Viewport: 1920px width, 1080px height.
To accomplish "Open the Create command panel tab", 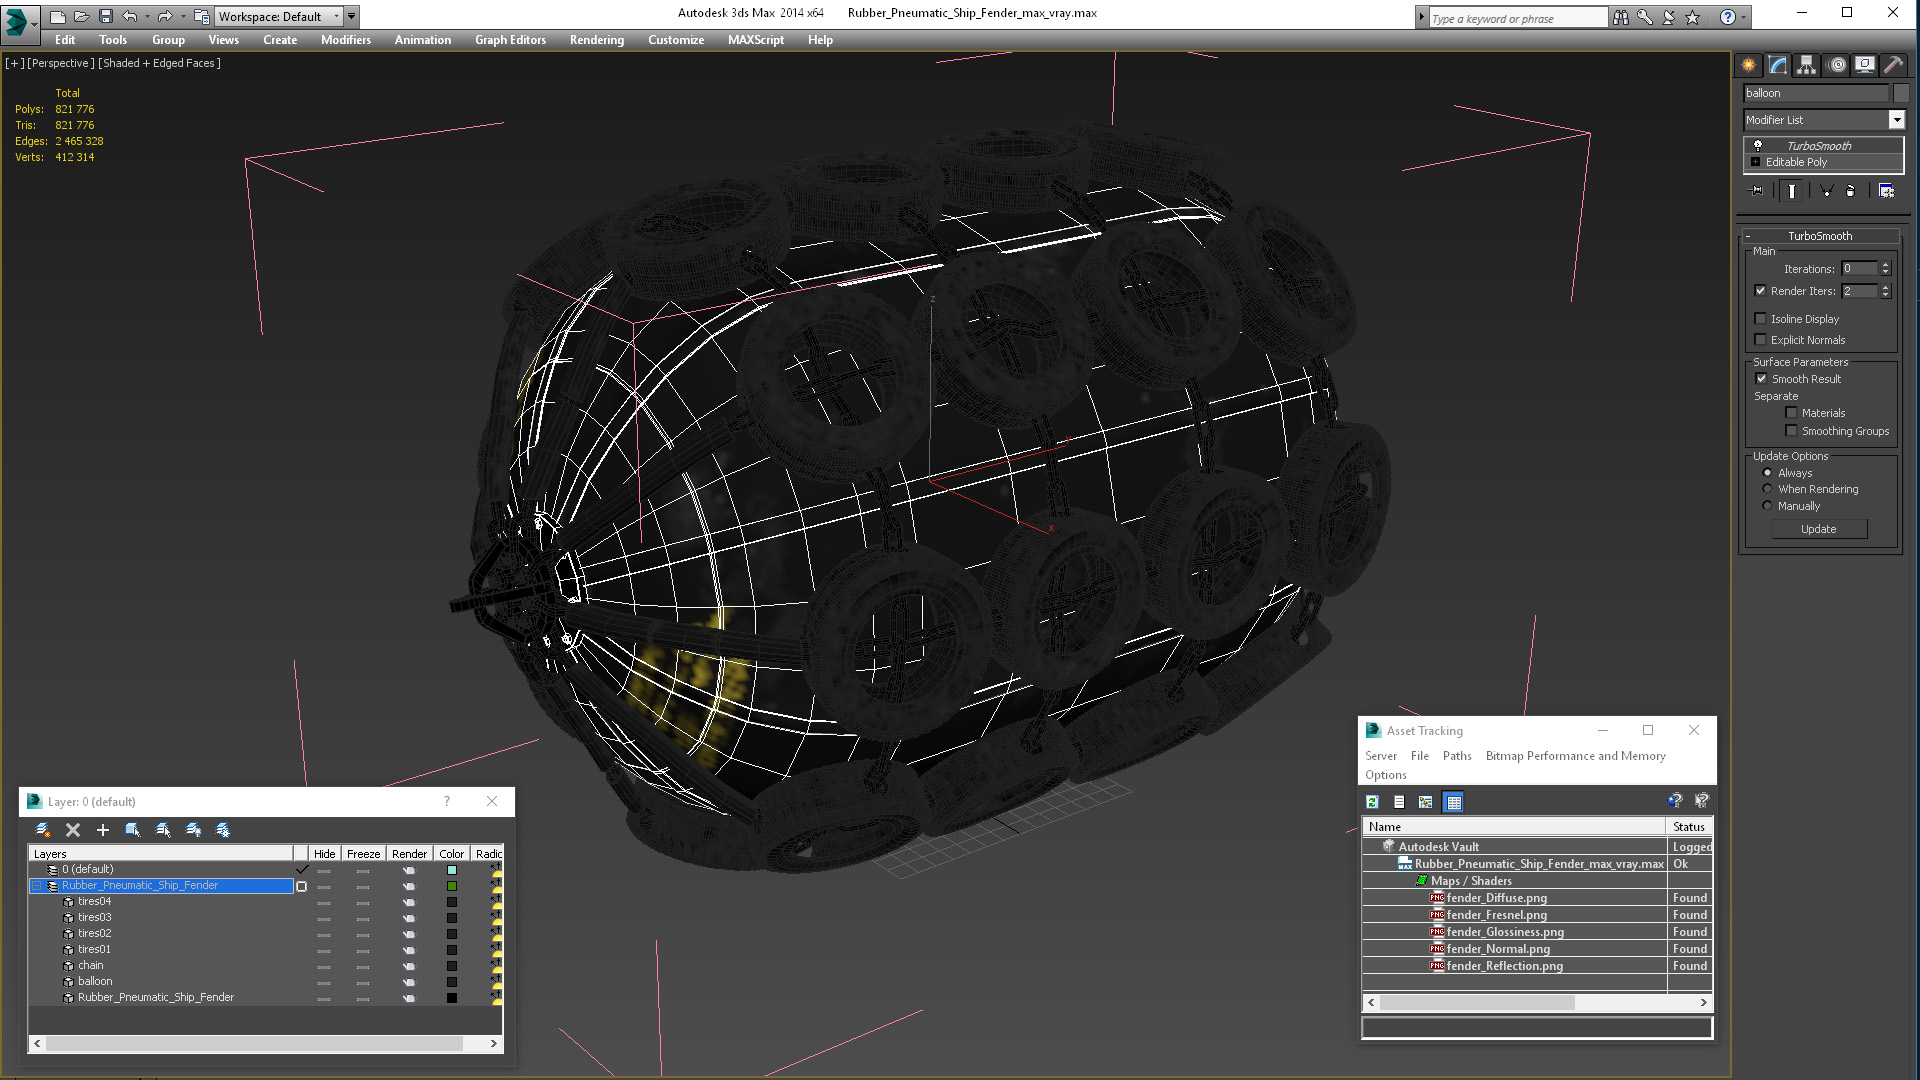I will click(1748, 65).
